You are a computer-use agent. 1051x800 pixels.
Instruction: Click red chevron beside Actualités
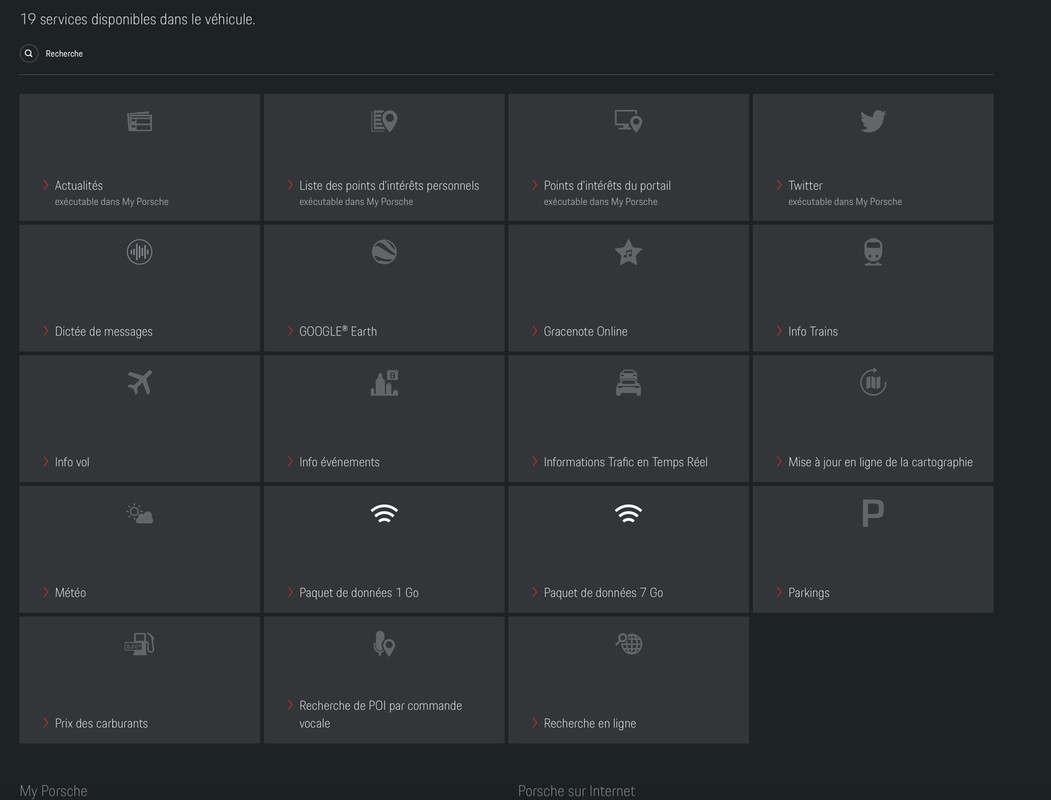(46, 185)
